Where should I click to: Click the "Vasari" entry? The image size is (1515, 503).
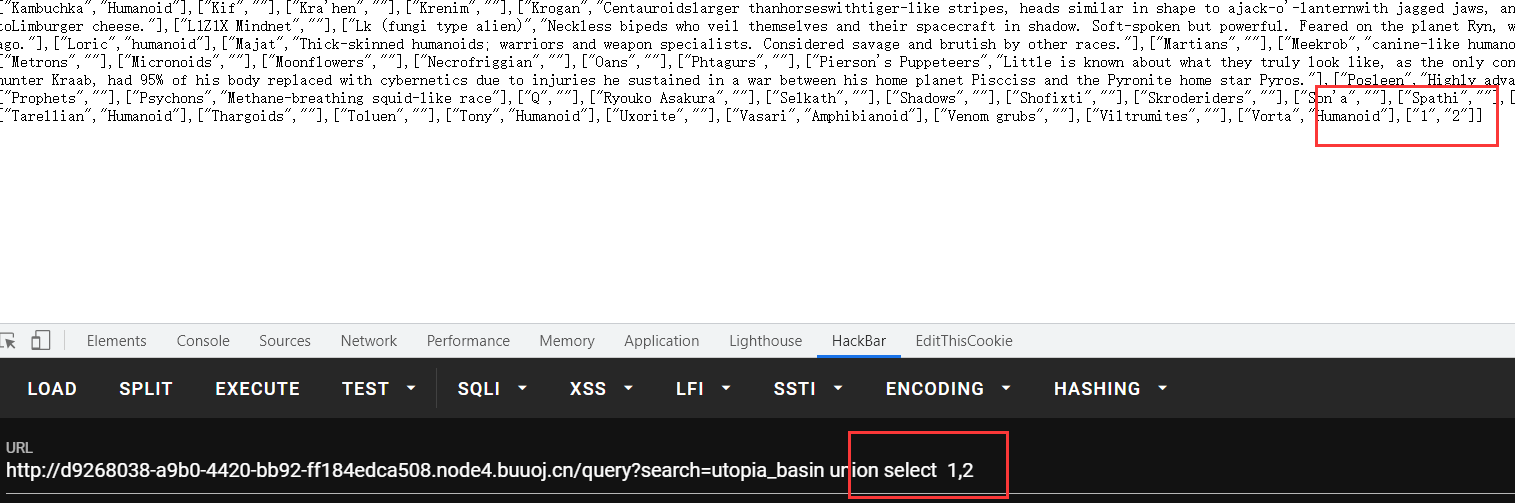coord(765,116)
